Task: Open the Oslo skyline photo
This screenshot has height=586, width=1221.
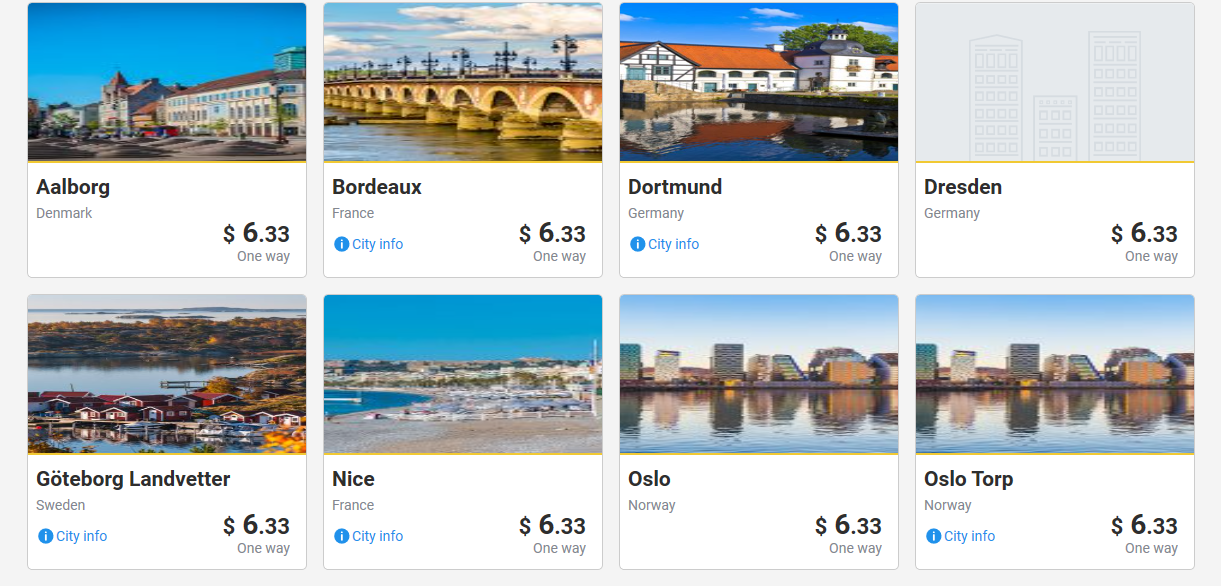Action: 759,374
